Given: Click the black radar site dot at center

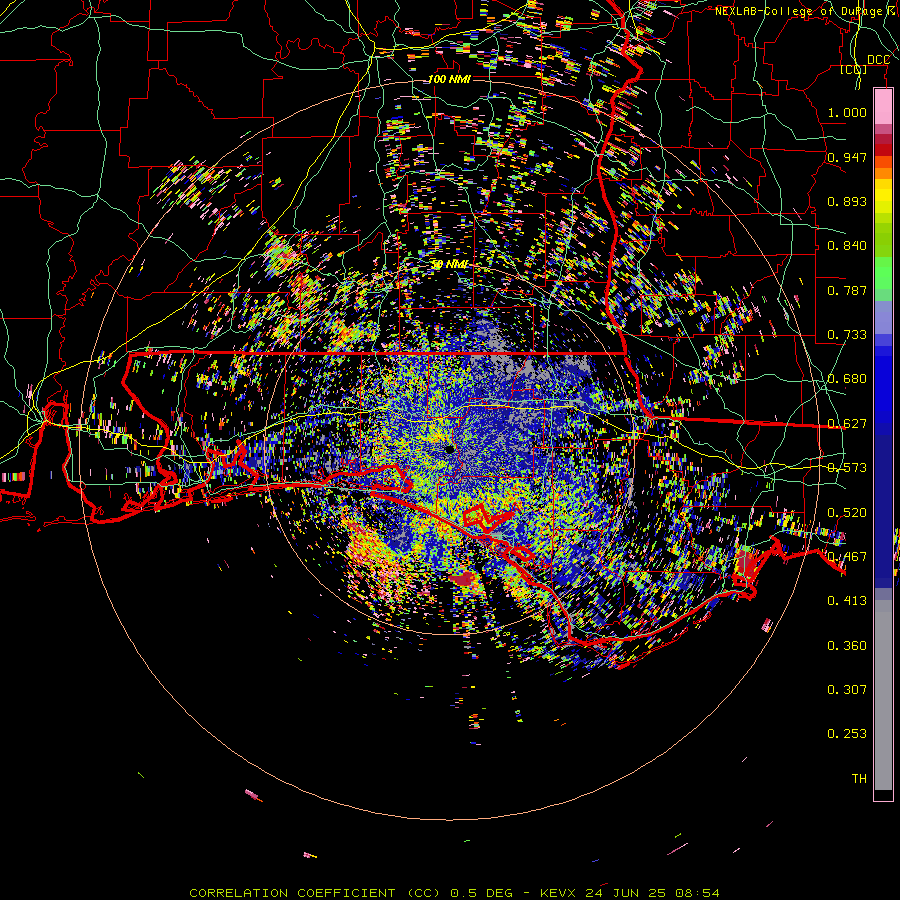Looking at the screenshot, I should 449,449.
